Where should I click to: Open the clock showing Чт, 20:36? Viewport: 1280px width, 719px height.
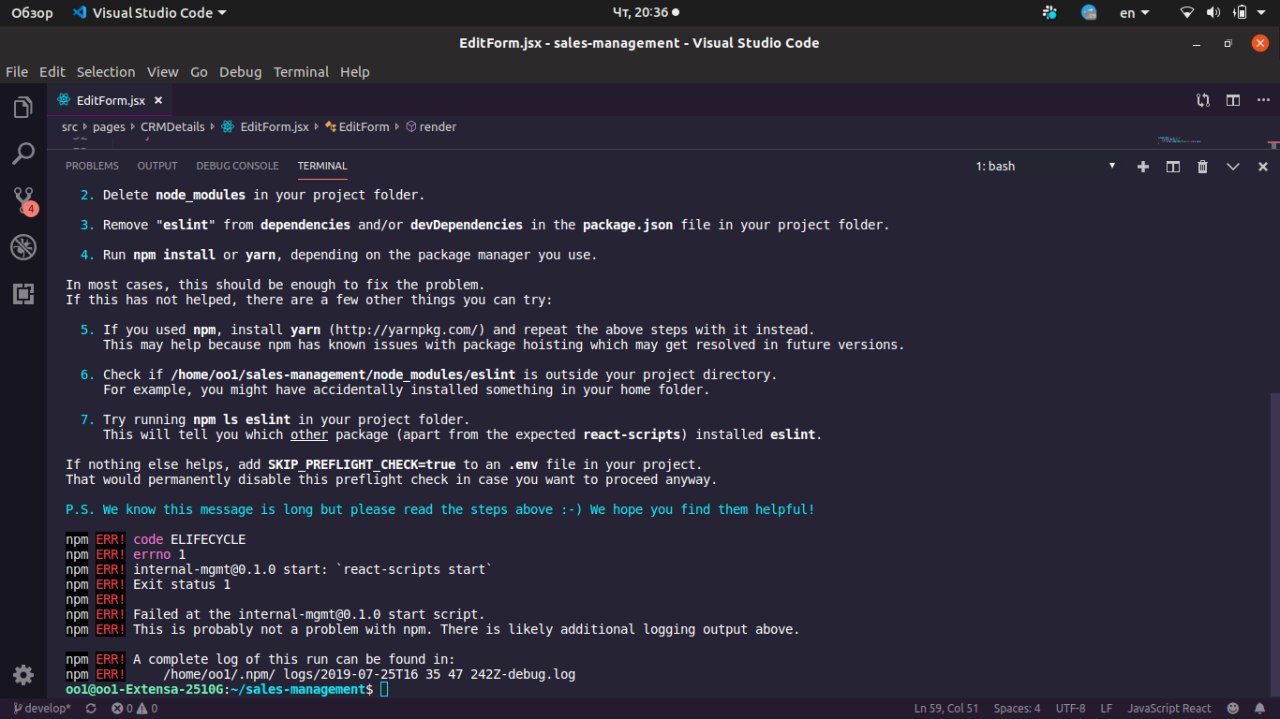[x=639, y=13]
